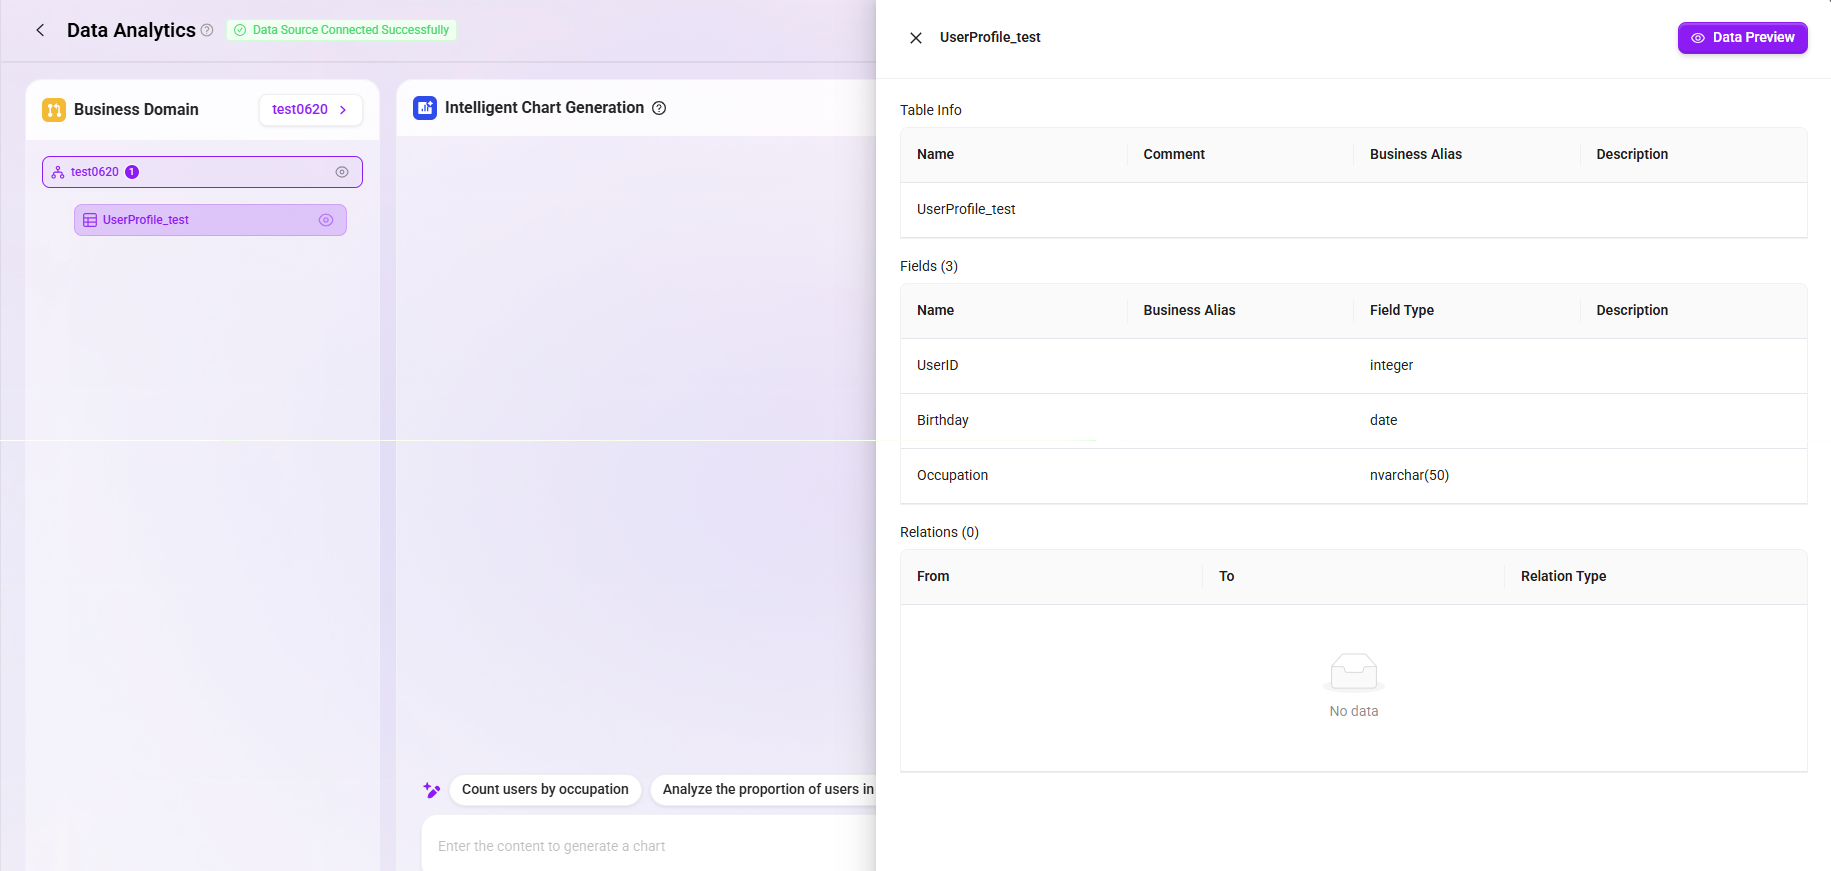This screenshot has width=1831, height=871.
Task: Click the help icon beside Intelligent Chart Generation
Action: pos(659,108)
